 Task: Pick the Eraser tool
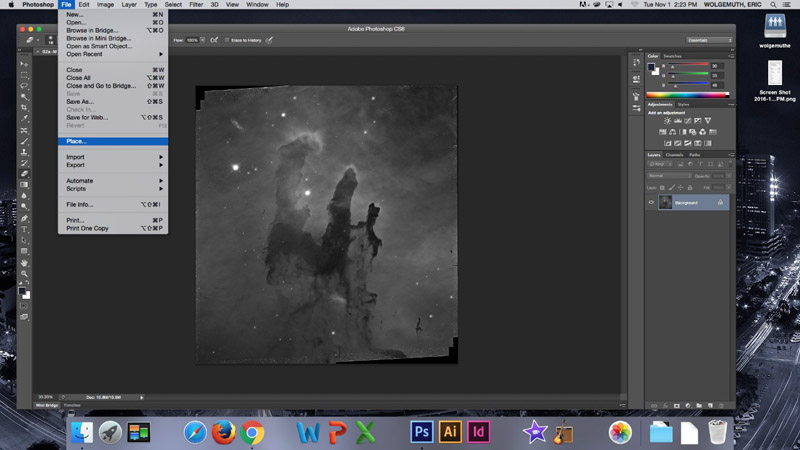pyautogui.click(x=24, y=173)
